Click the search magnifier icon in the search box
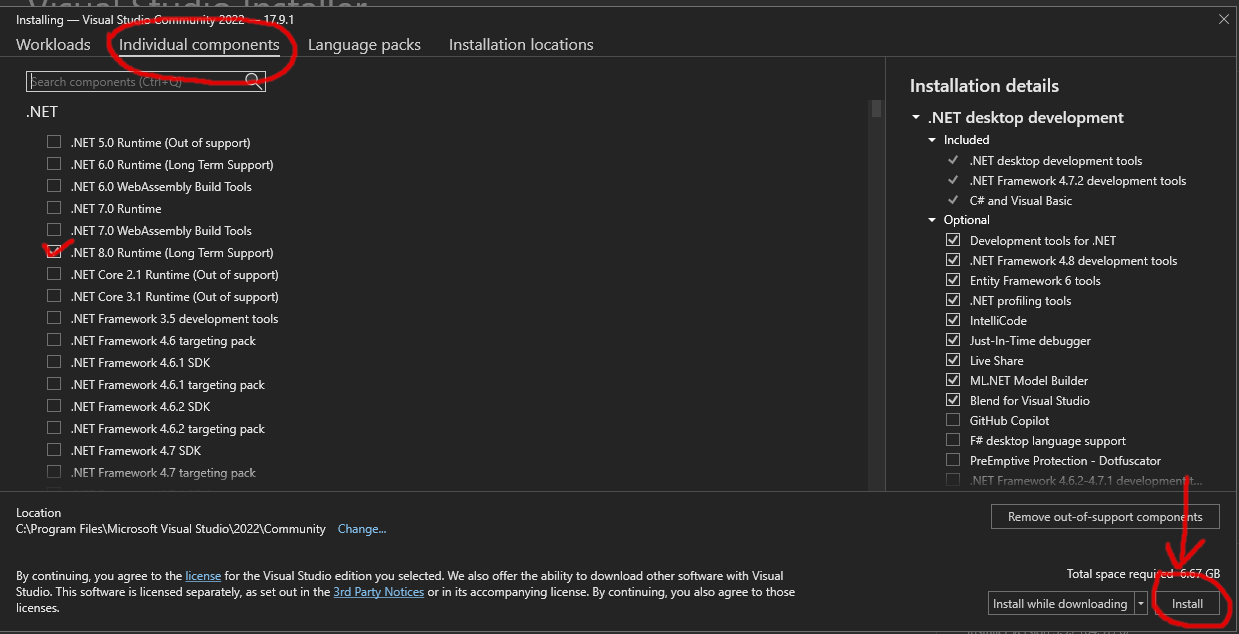Viewport: 1239px width, 634px height. point(255,81)
